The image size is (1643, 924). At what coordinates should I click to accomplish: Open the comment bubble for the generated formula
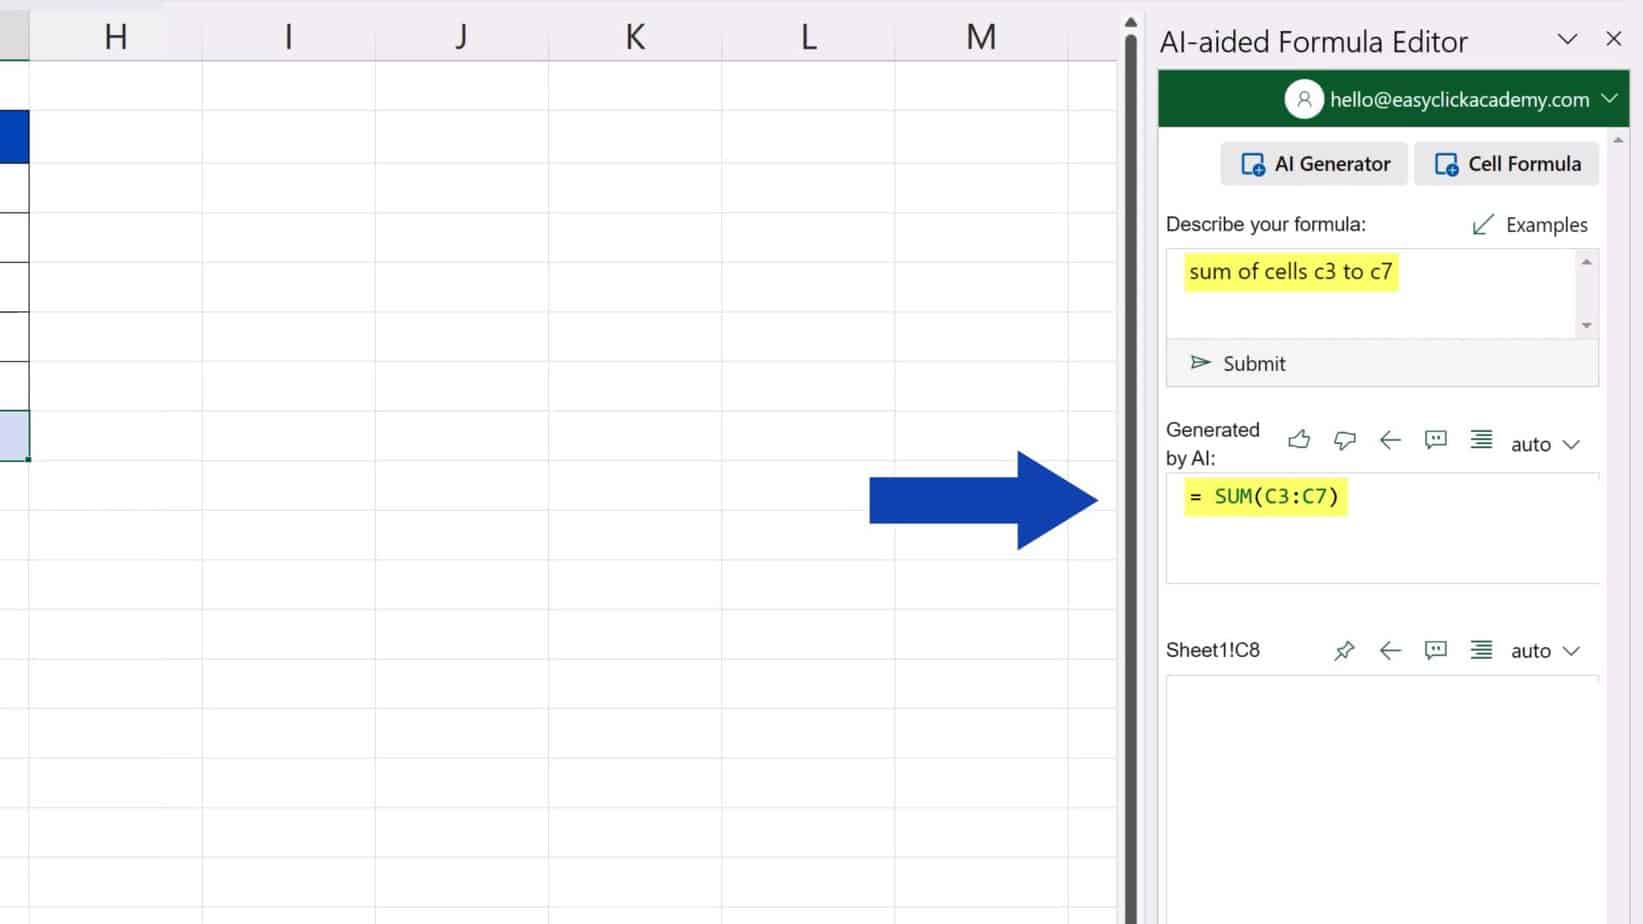tap(1435, 440)
